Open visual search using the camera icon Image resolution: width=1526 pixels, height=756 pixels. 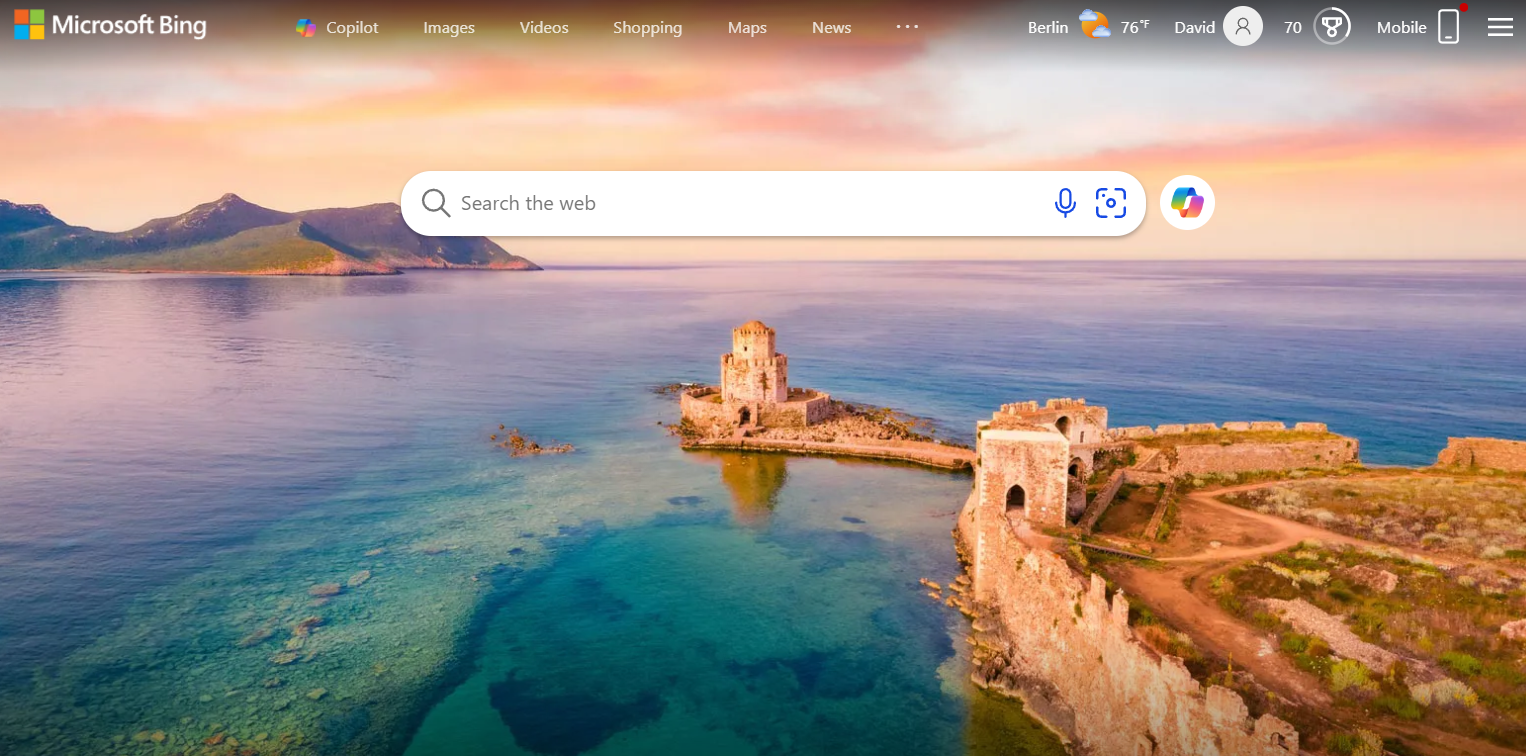tap(1110, 203)
